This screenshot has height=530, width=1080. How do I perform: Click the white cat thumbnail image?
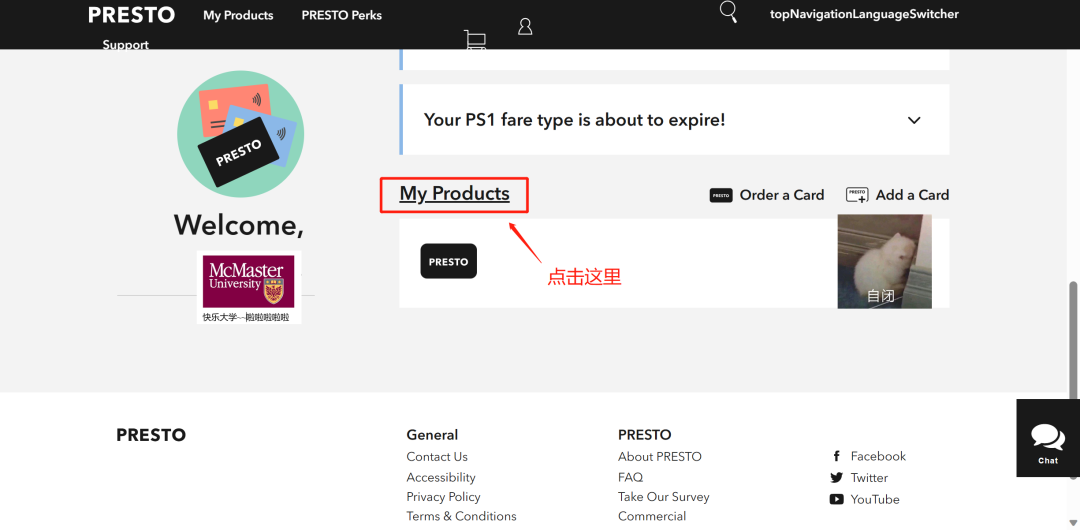tap(884, 261)
